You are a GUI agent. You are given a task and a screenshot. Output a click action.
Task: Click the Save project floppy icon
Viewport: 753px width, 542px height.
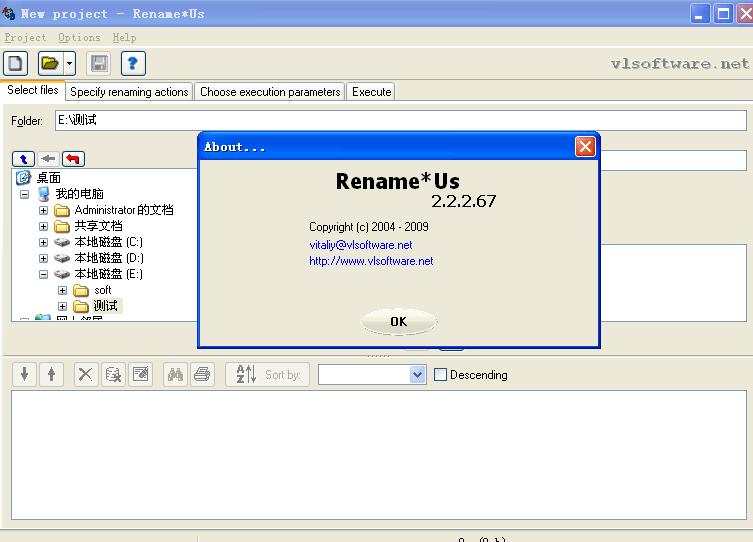99,63
